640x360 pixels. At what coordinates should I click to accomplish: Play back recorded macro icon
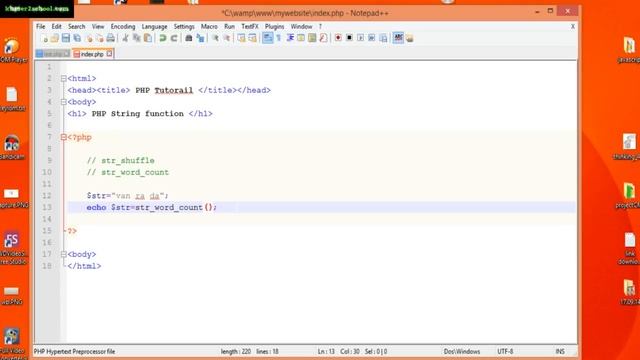pyautogui.click(x=360, y=38)
